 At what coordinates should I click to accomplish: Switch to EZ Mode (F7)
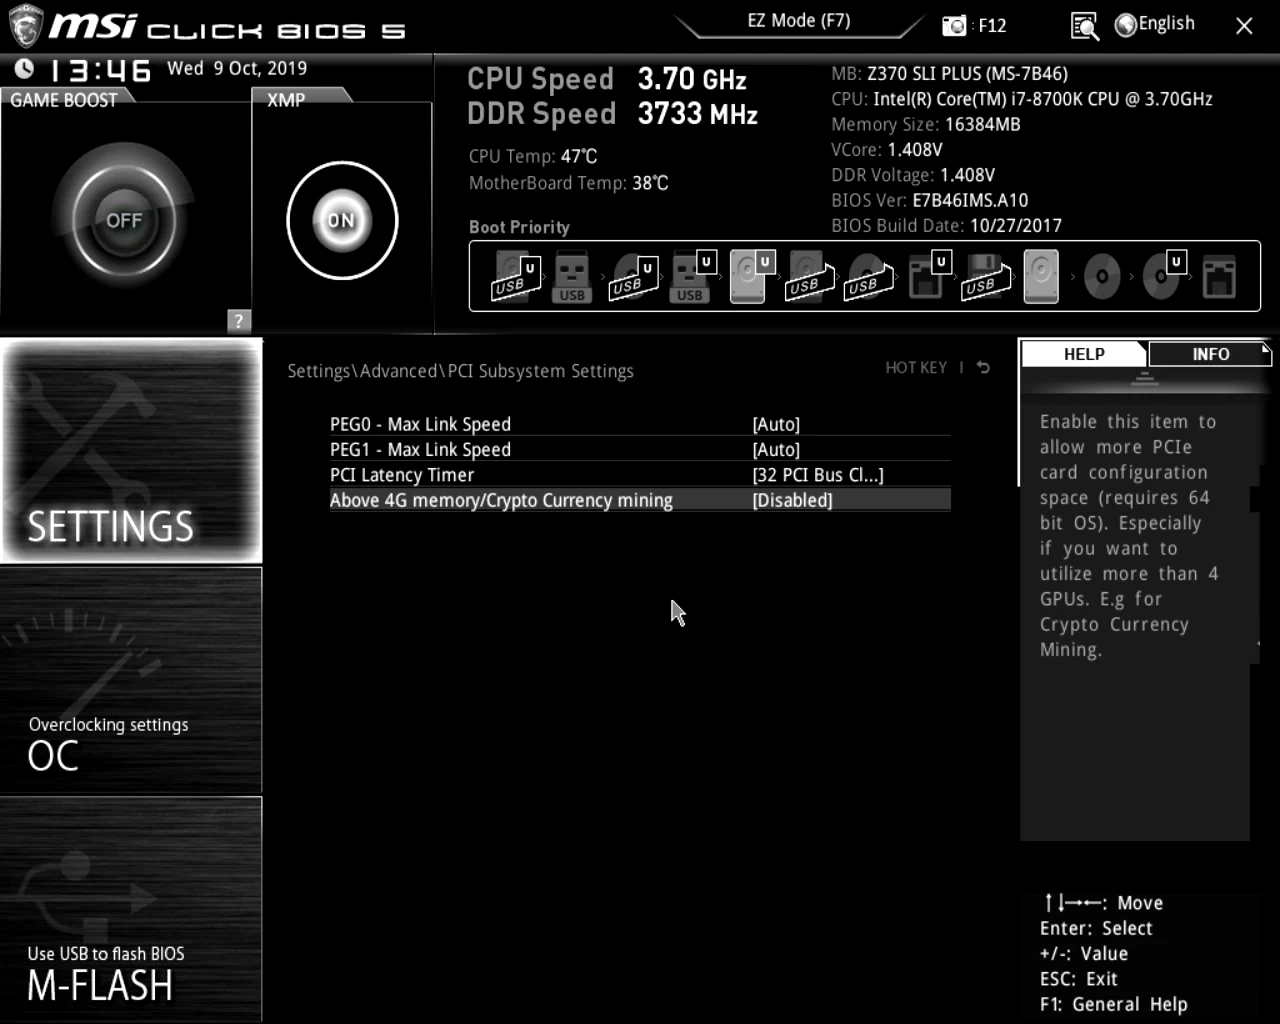click(798, 21)
